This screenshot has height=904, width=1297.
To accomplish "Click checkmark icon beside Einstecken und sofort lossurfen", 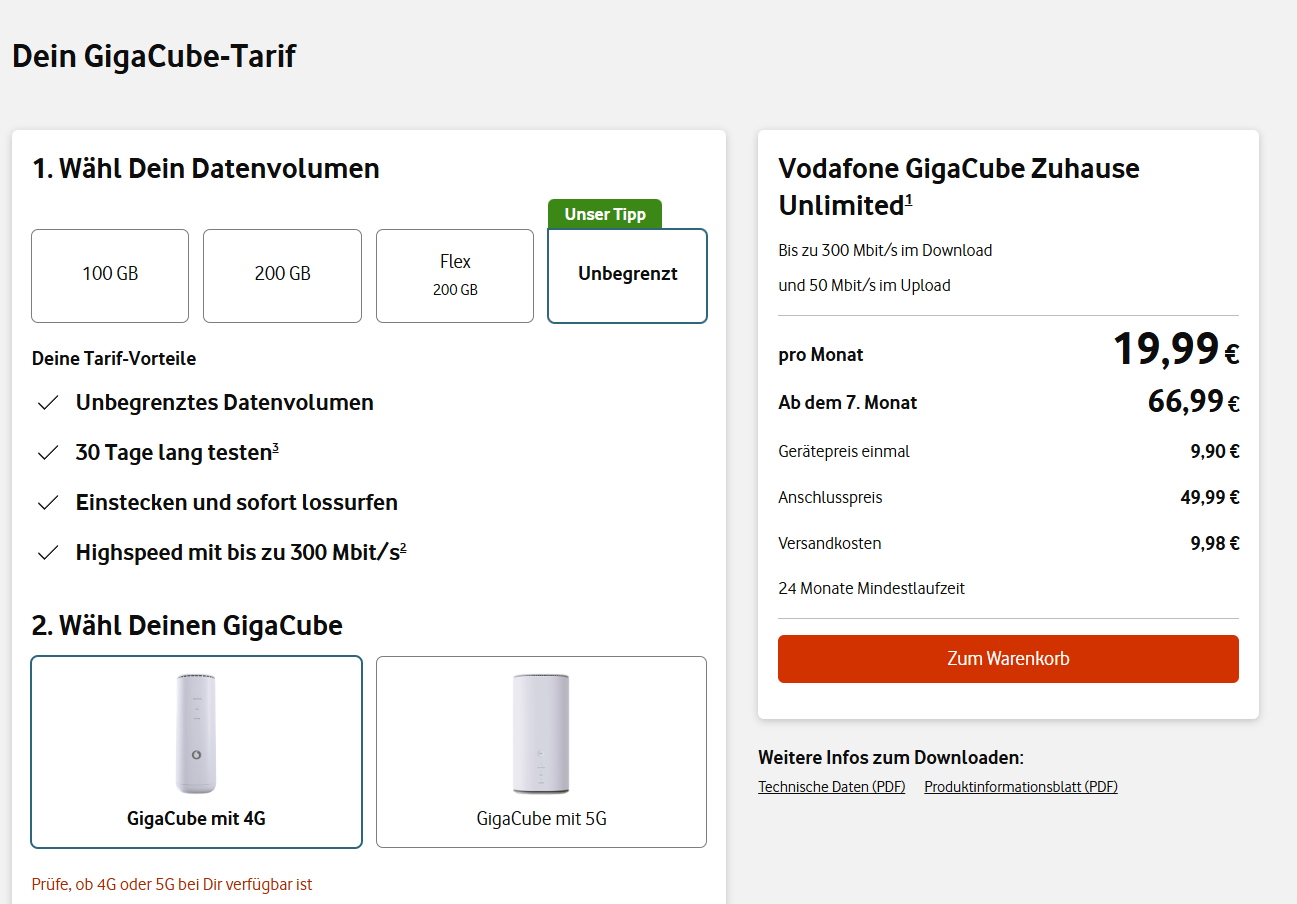I will click(47, 503).
